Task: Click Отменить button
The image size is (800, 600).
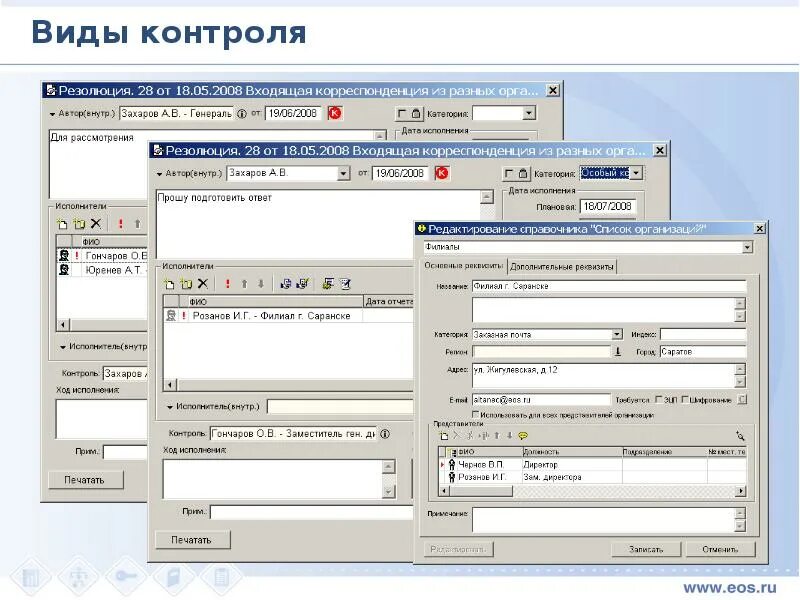Action: [x=720, y=549]
